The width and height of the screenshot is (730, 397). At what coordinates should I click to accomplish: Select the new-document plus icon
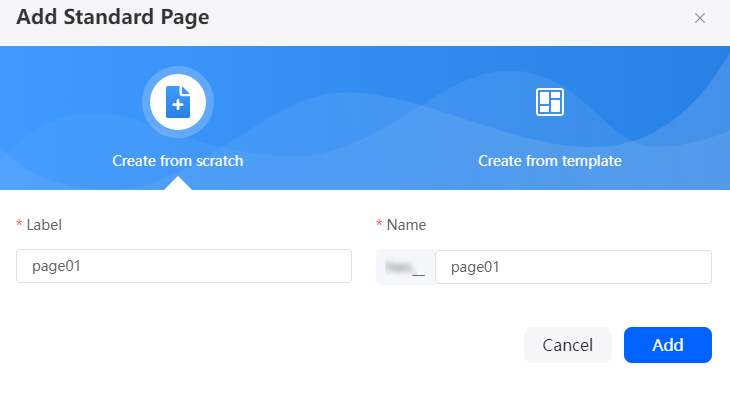tap(178, 102)
